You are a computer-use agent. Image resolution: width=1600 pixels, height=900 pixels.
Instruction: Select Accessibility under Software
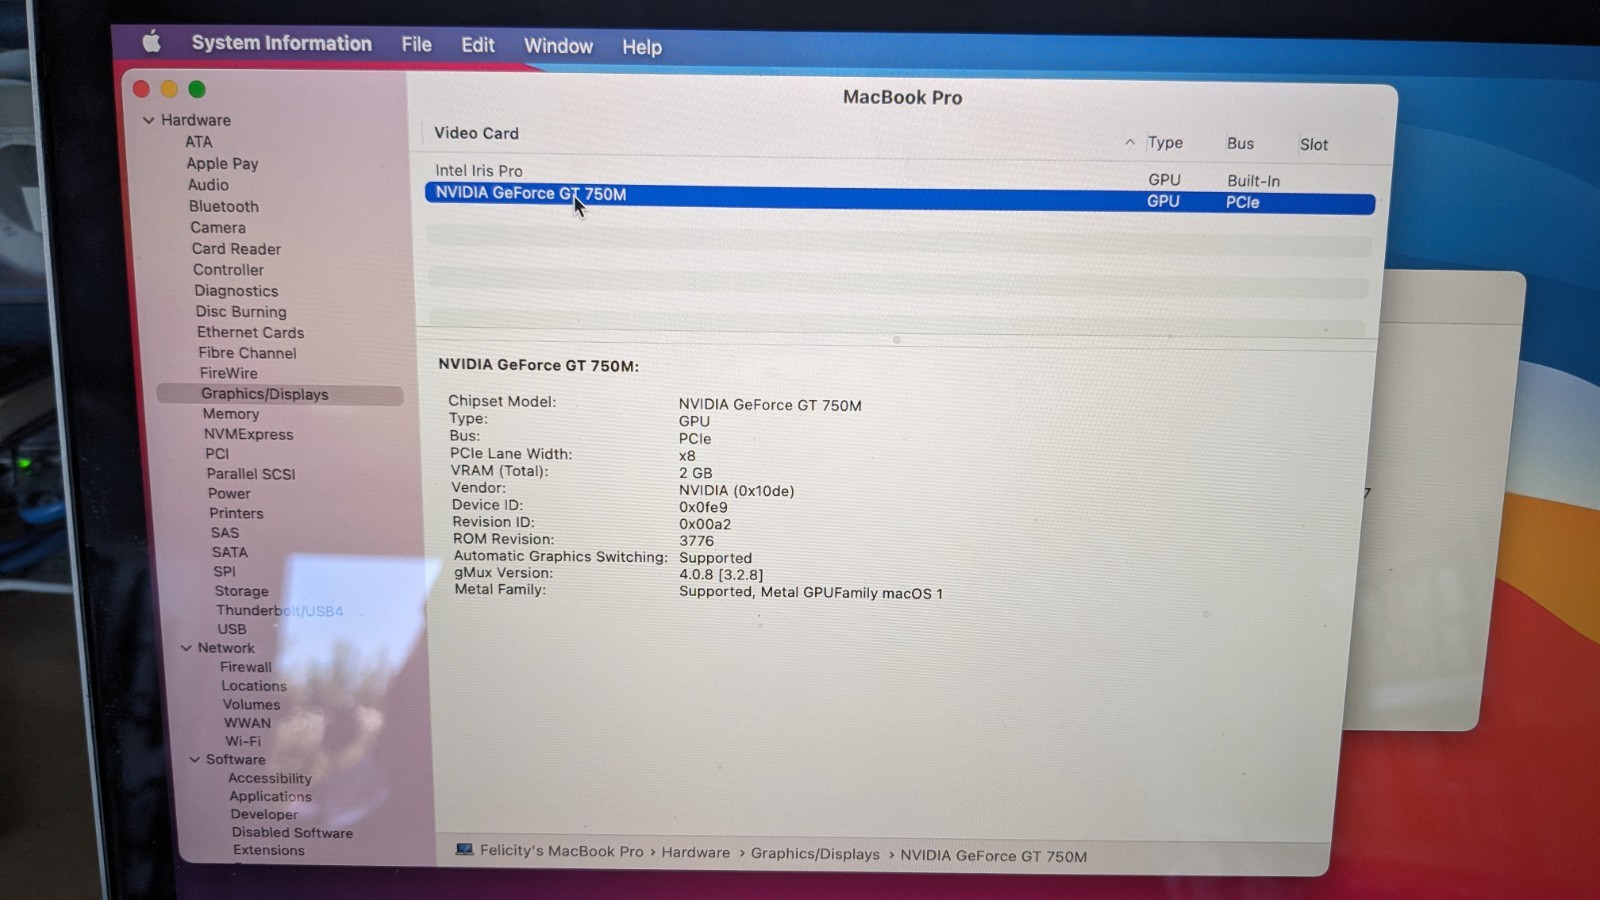(269, 778)
